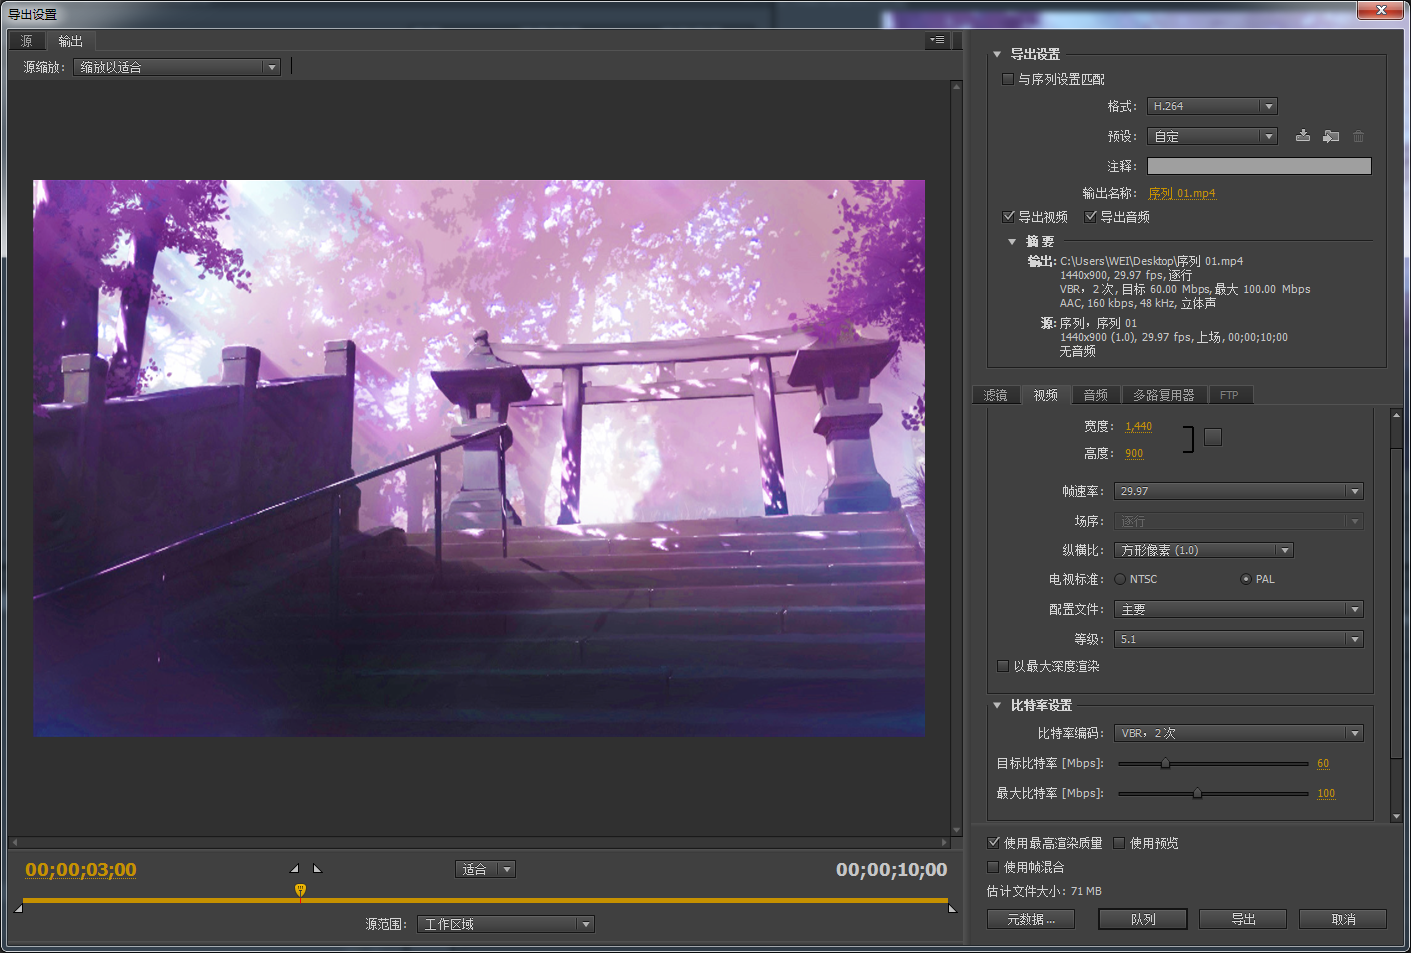The height and width of the screenshot is (953, 1411).
Task: Enable 使用帧混合 checkbox
Action: pyautogui.click(x=993, y=867)
